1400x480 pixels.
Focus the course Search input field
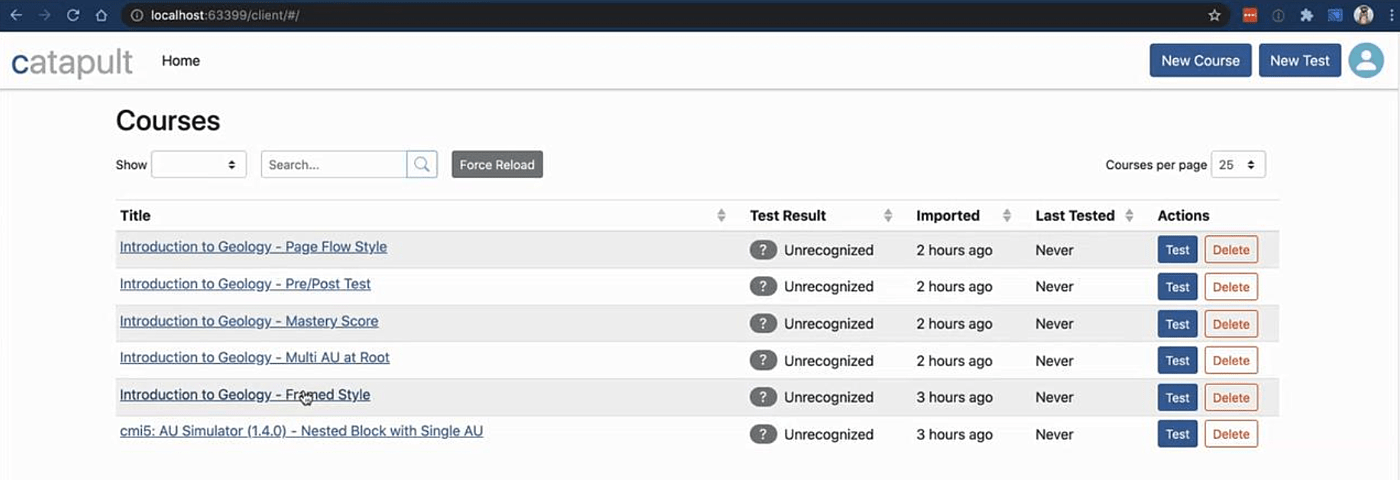click(334, 165)
